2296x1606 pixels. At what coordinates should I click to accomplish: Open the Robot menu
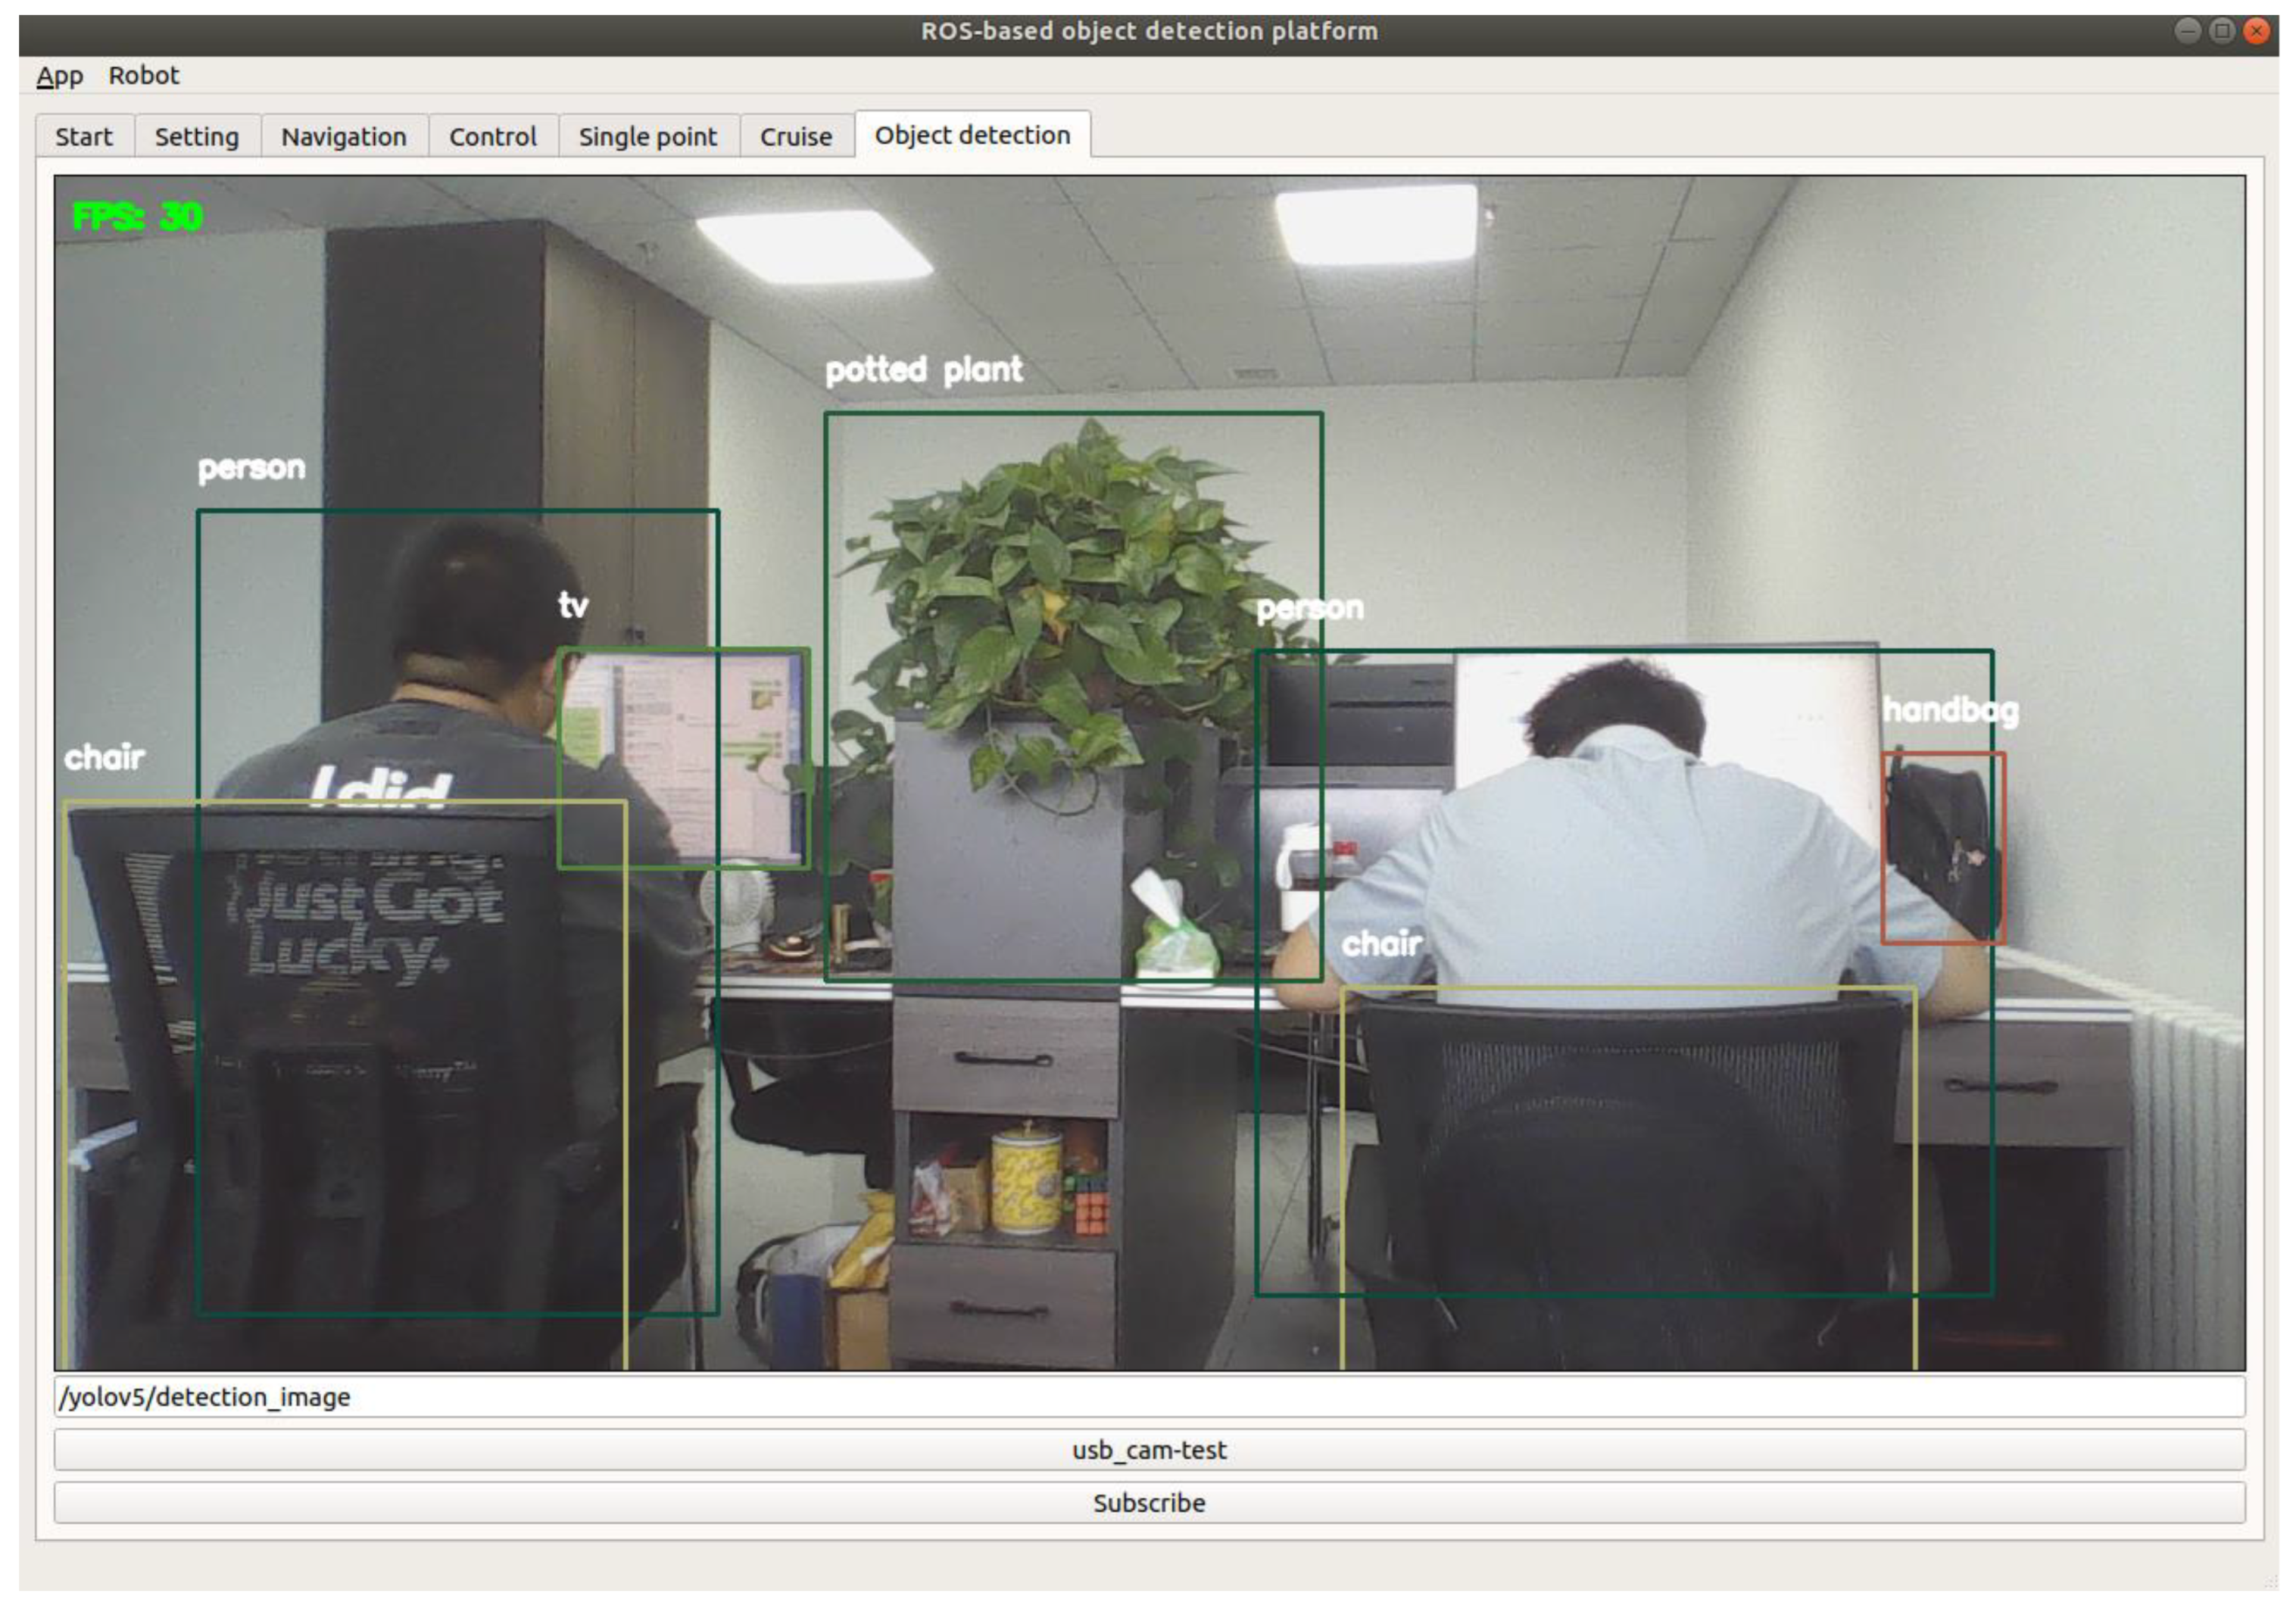point(144,76)
